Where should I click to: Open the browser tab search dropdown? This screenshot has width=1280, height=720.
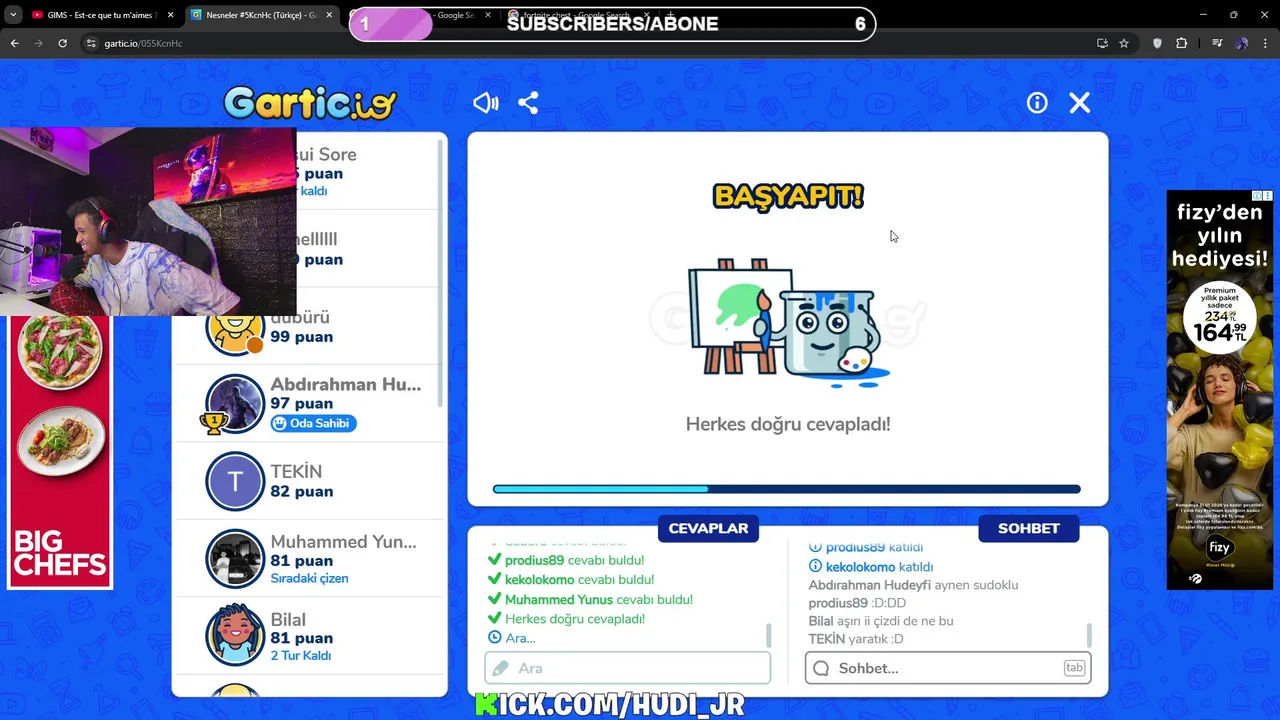(13, 15)
